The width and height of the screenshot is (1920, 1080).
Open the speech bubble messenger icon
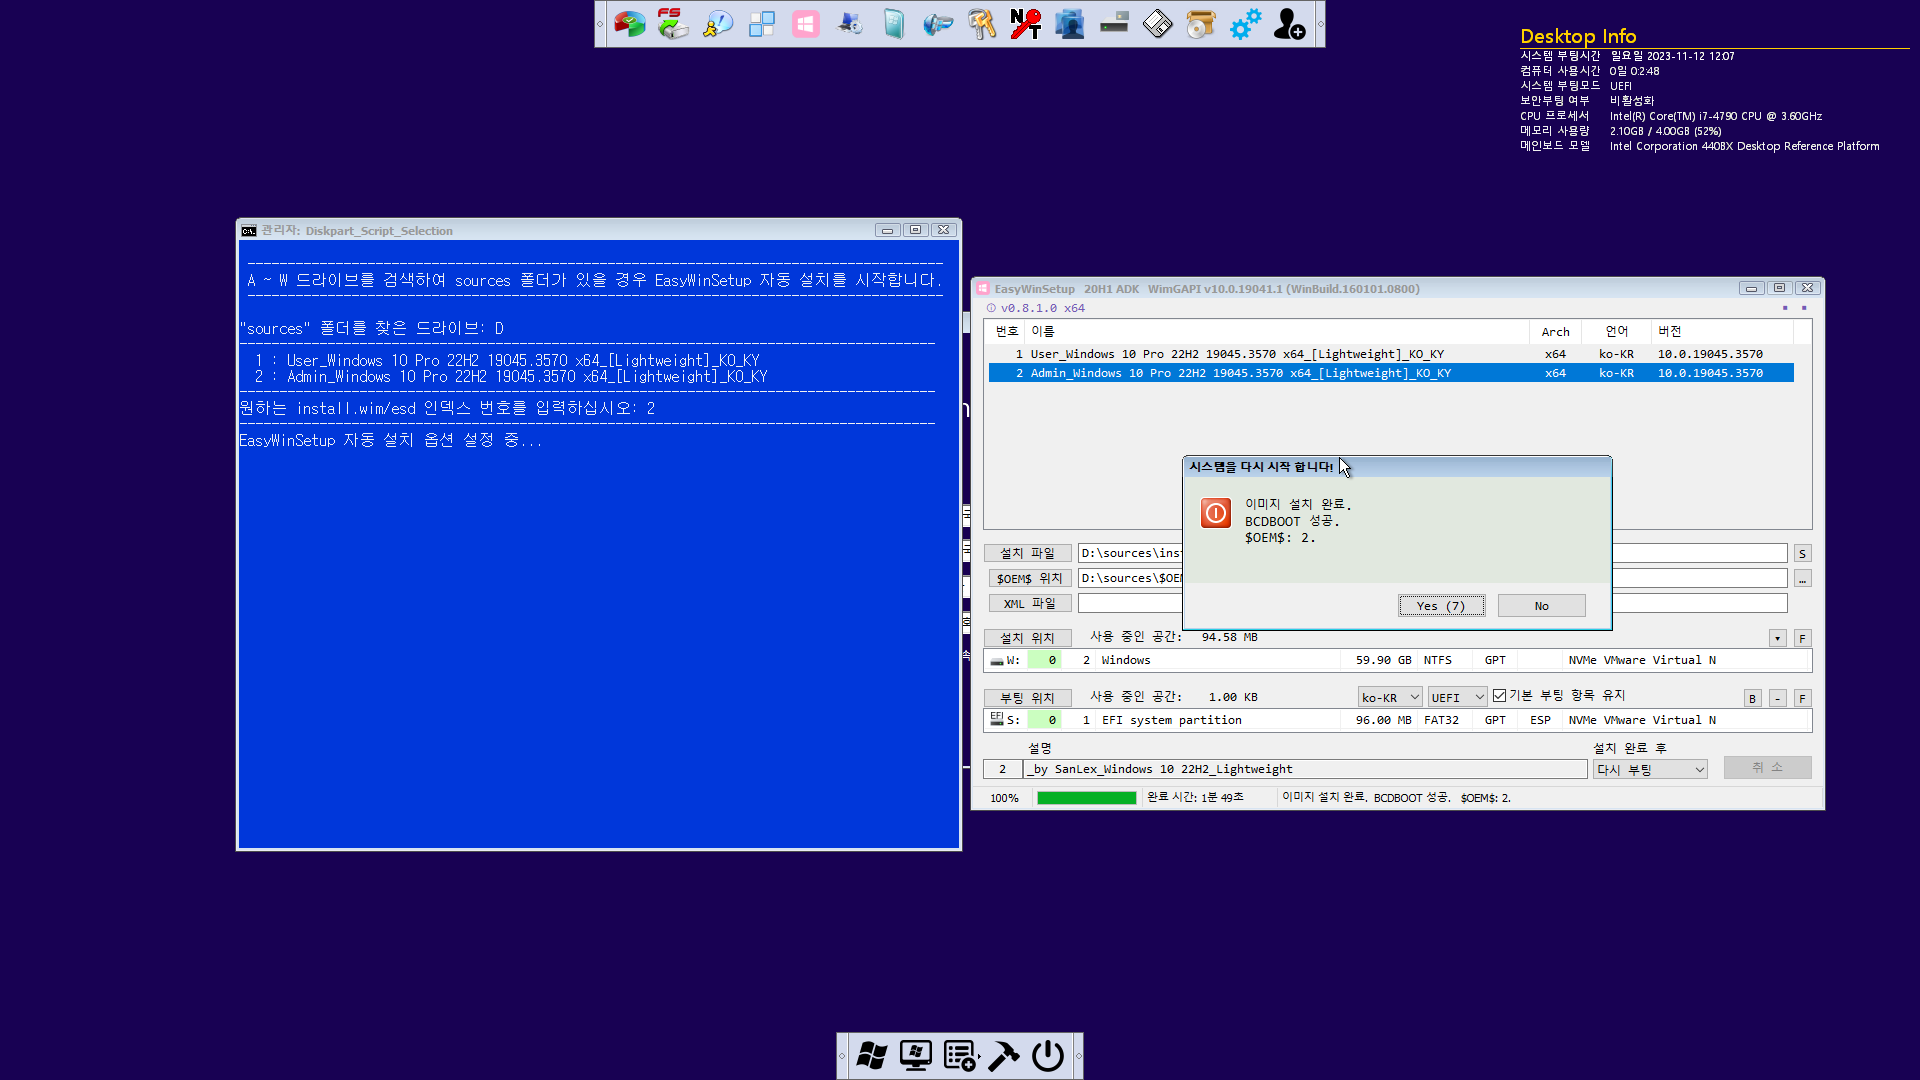[x=717, y=23]
